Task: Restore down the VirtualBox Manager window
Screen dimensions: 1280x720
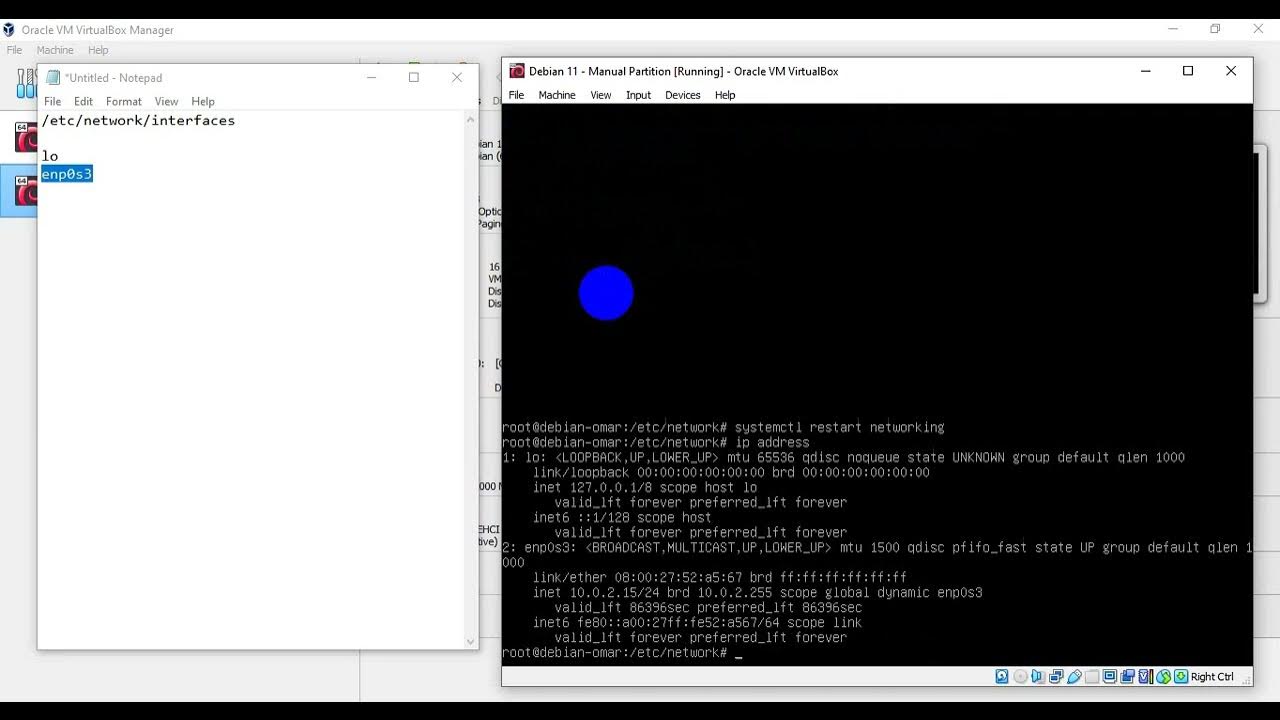Action: tap(1215, 29)
